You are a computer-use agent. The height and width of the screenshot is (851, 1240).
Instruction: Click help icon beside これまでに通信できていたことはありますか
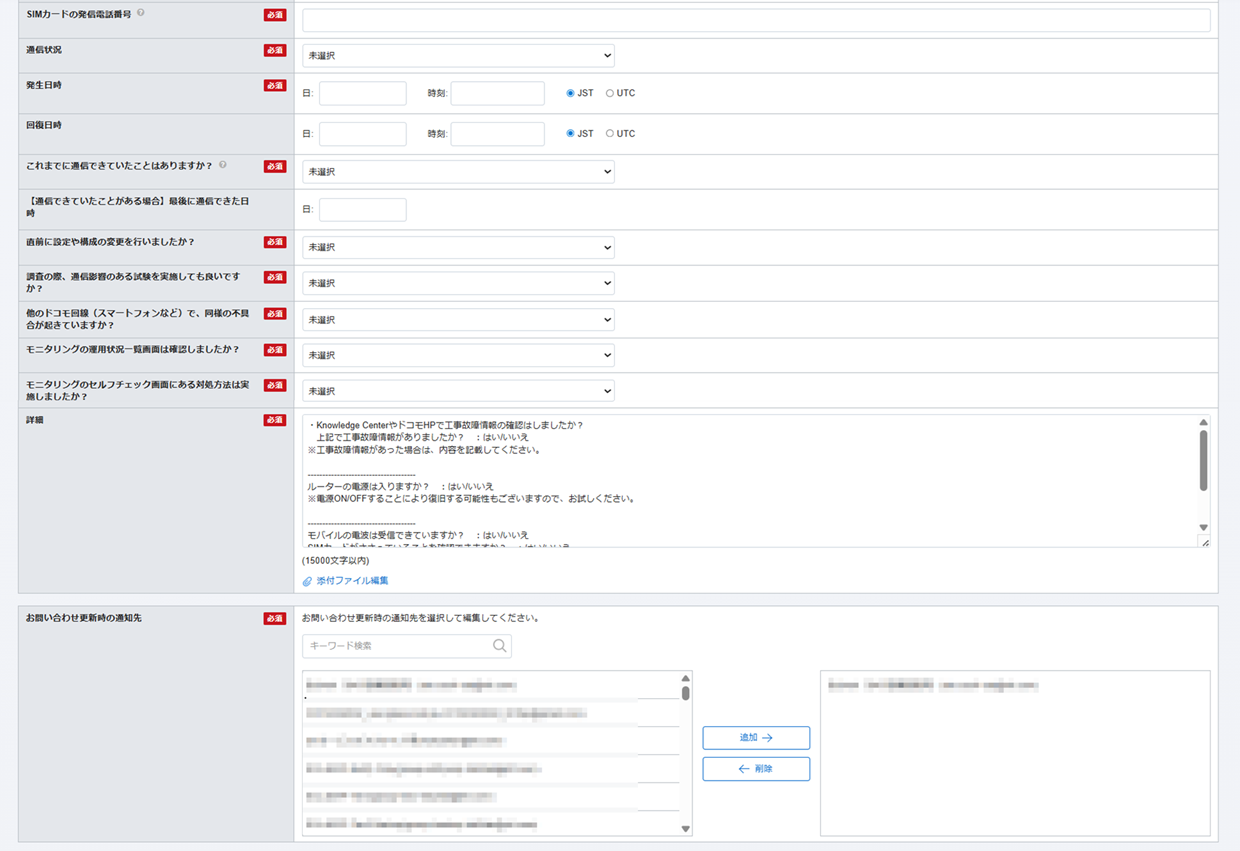pos(222,165)
